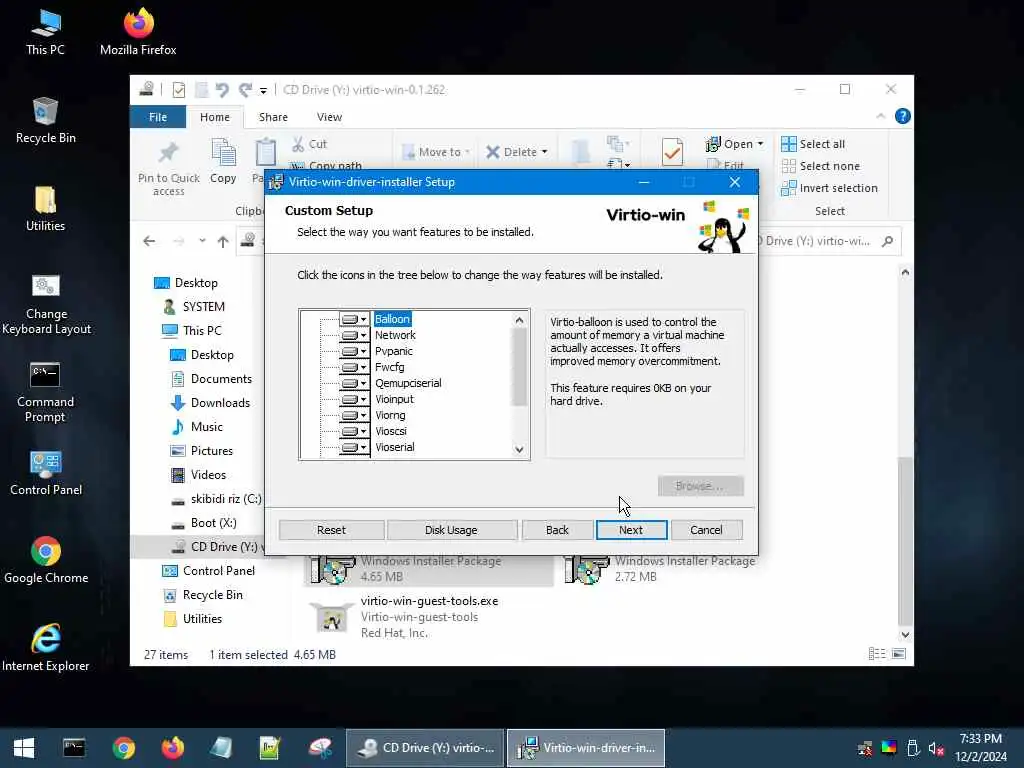Viewport: 1024px width, 768px height.
Task: Select Downloads in the navigation pane
Action: 210,403
